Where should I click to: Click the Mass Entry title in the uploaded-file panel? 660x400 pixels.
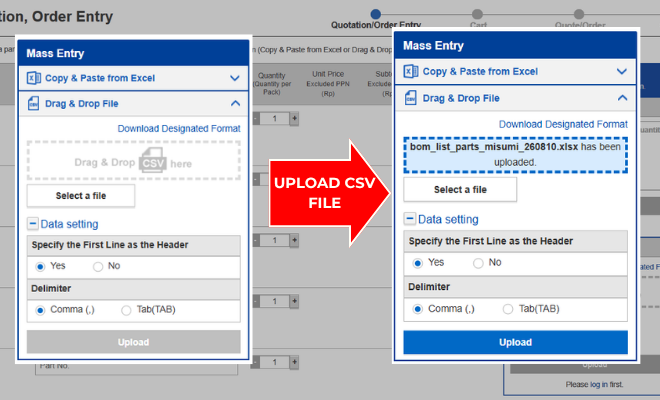[433, 45]
